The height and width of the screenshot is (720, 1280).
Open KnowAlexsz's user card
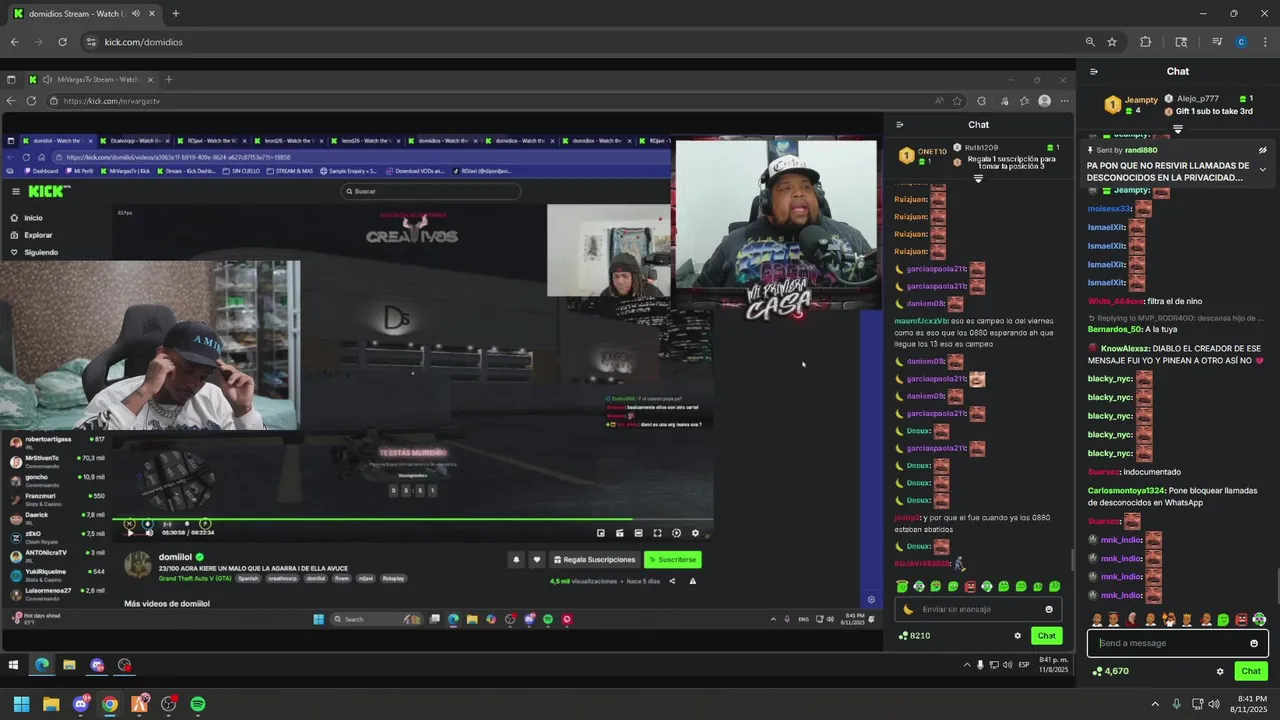click(x=1127, y=348)
